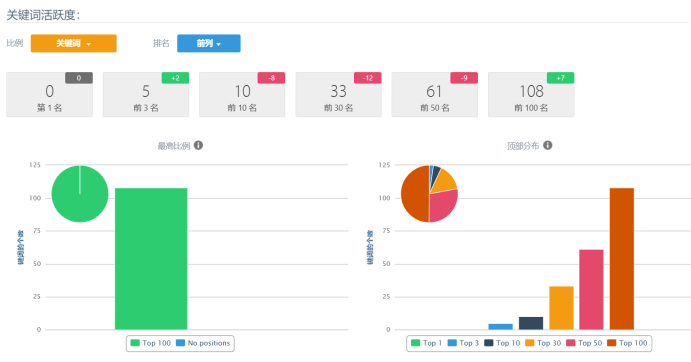Click the info icon beside 顶部分布

click(x=547, y=145)
